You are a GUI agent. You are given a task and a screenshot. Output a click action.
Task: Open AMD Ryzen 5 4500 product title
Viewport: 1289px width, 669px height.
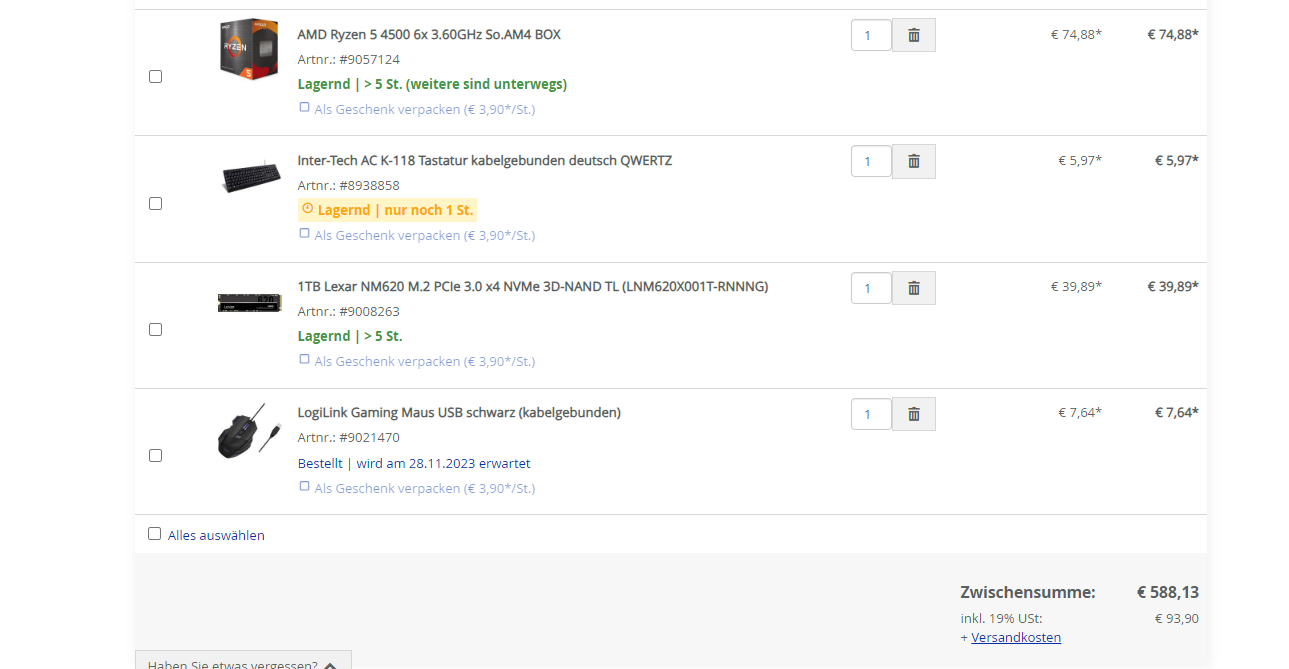point(429,34)
